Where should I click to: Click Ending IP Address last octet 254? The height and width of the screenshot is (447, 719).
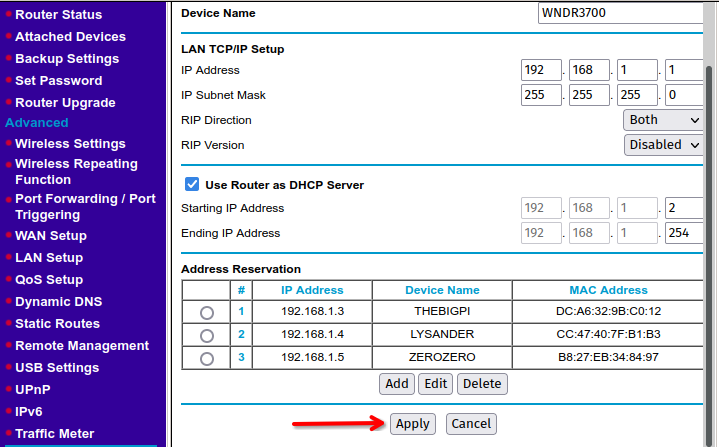(684, 233)
